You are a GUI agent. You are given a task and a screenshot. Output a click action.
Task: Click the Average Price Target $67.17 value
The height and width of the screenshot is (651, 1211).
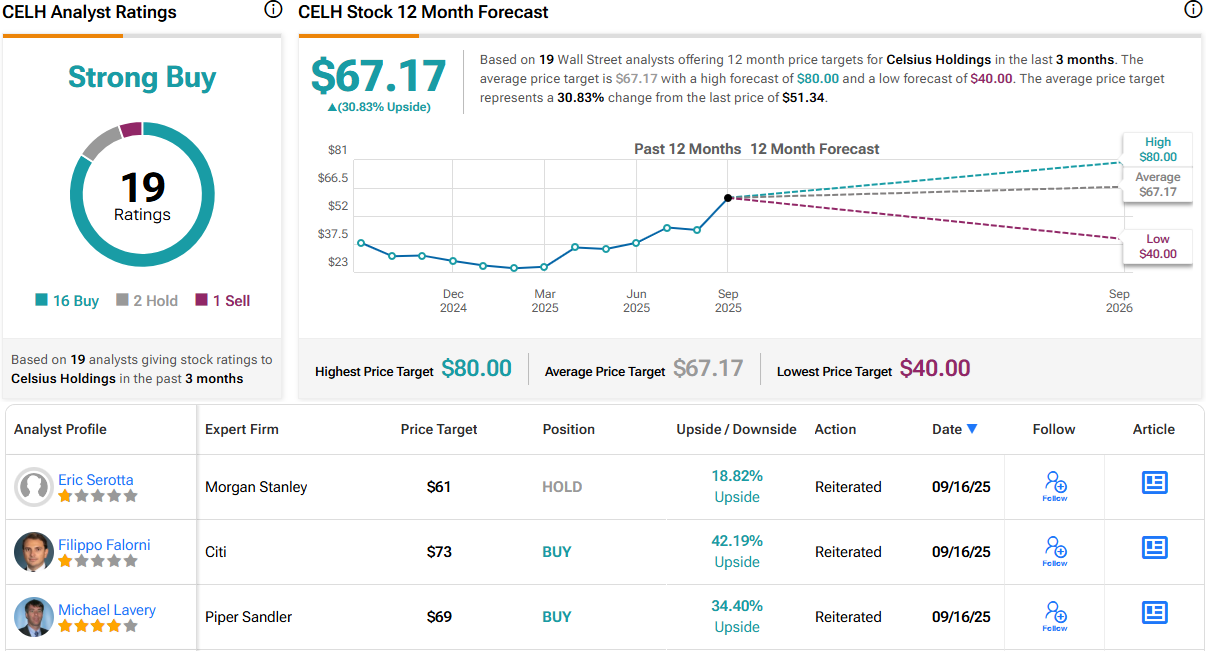pos(708,368)
